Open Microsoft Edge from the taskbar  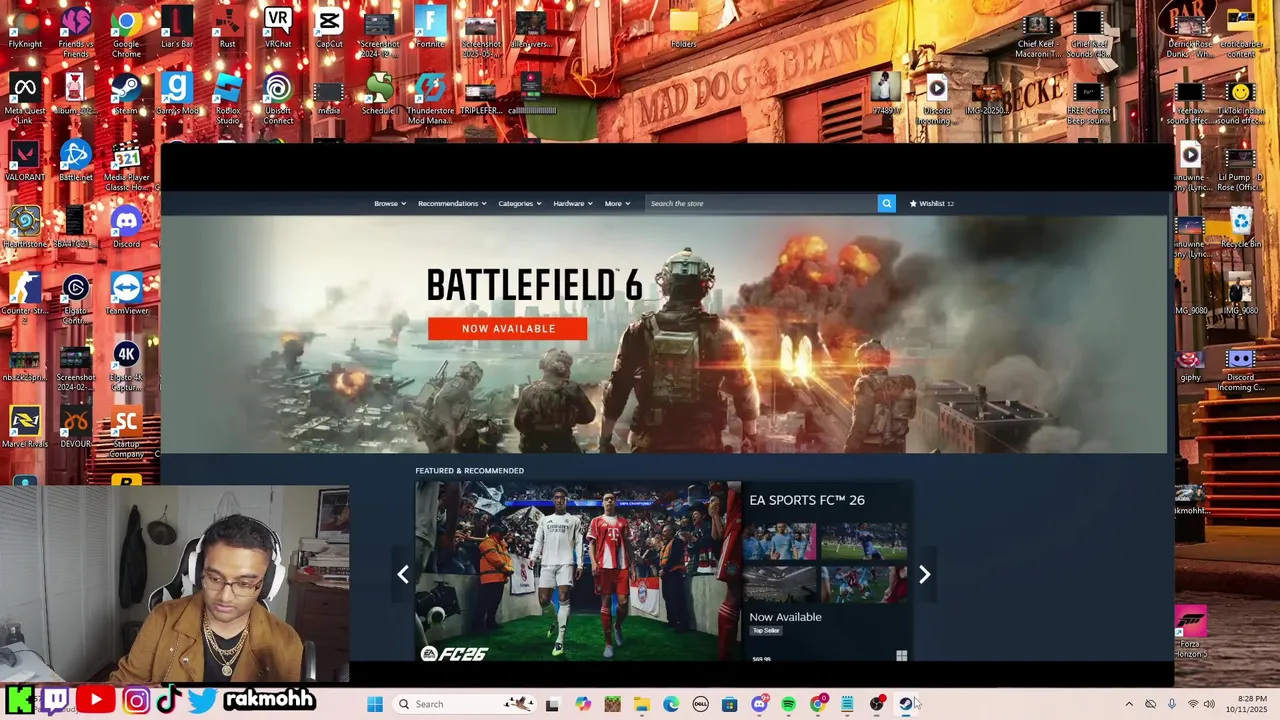tap(671, 704)
